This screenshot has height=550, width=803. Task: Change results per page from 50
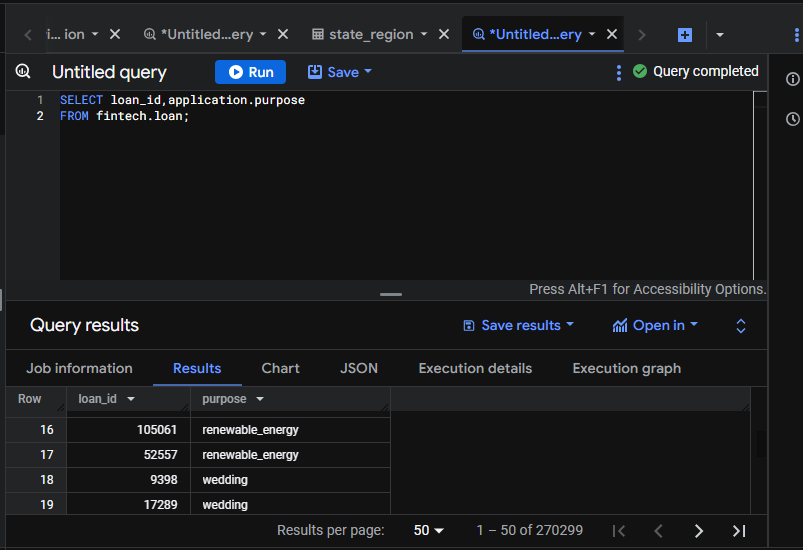429,531
